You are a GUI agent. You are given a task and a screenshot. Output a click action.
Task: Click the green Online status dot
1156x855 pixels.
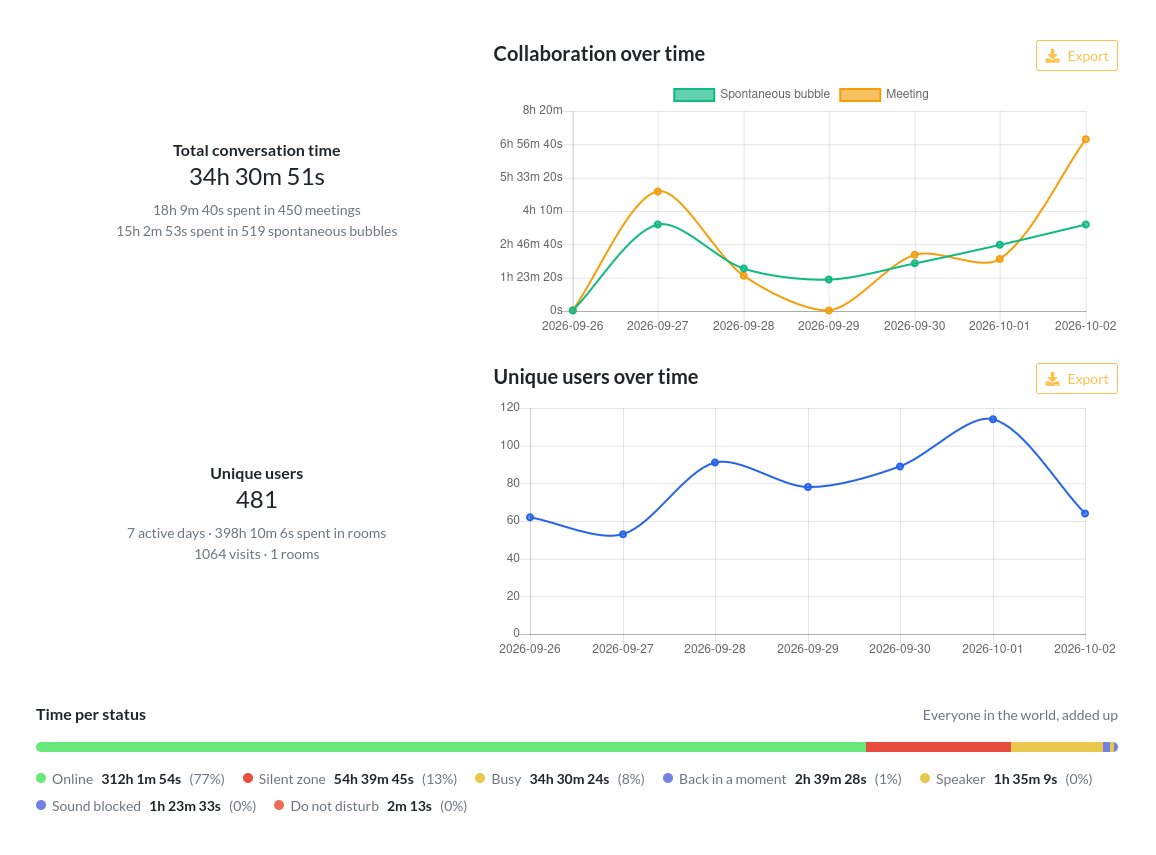(41, 778)
